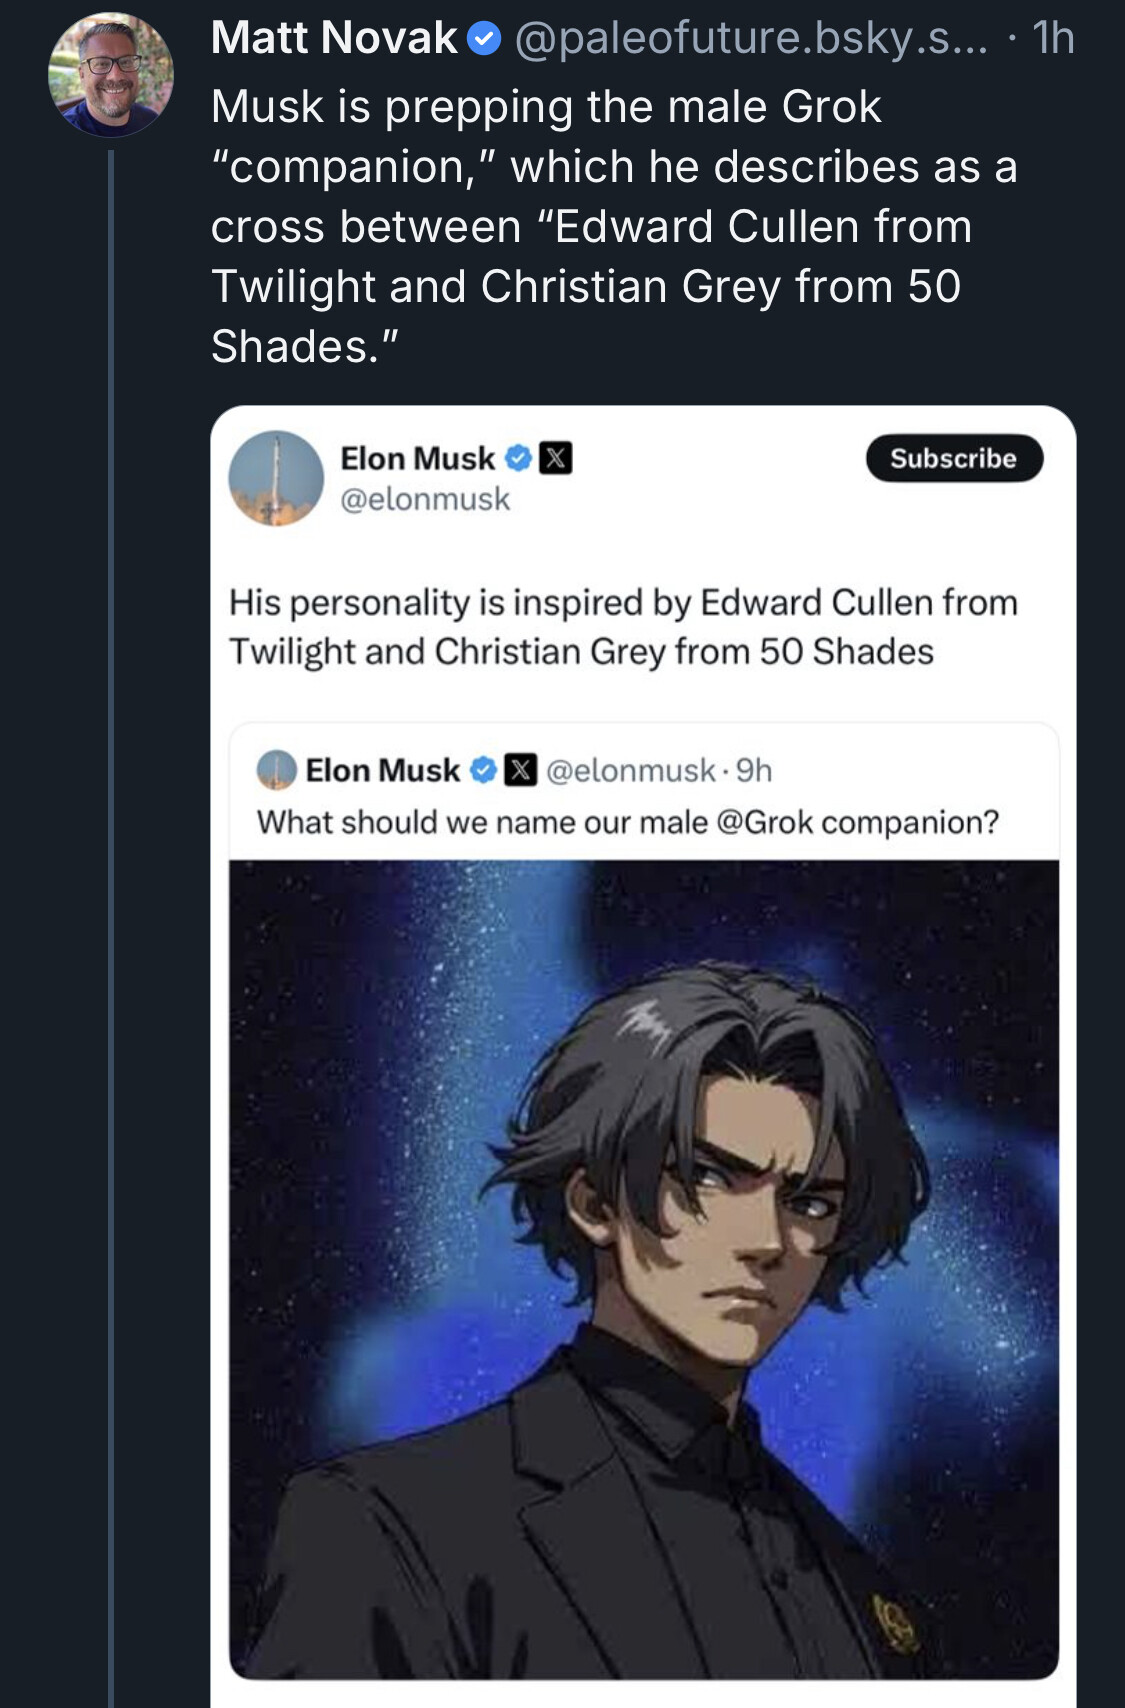
Task: Click the 9h timestamp in the quoted tweet
Action: pos(754,770)
